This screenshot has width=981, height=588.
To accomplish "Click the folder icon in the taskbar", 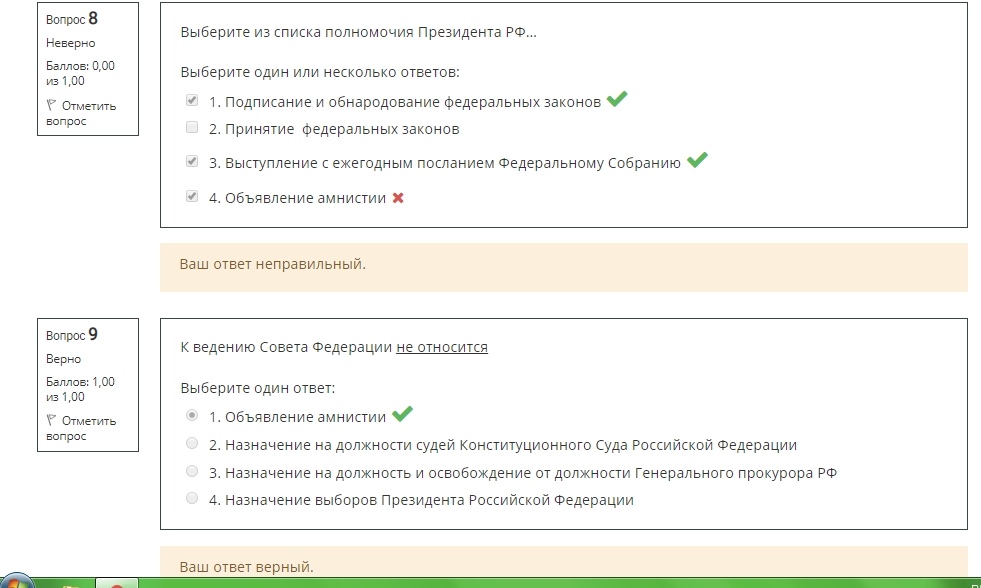I will click(69, 584).
